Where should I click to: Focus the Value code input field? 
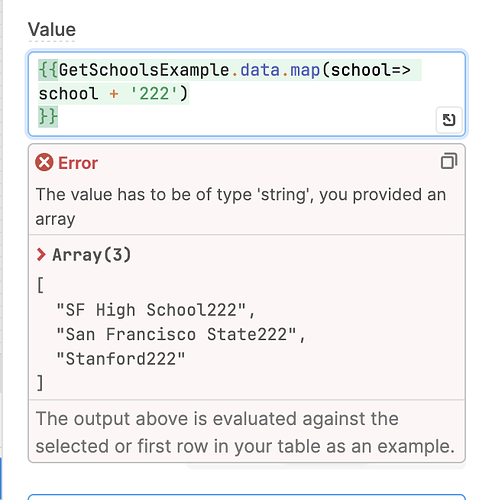coord(247,94)
